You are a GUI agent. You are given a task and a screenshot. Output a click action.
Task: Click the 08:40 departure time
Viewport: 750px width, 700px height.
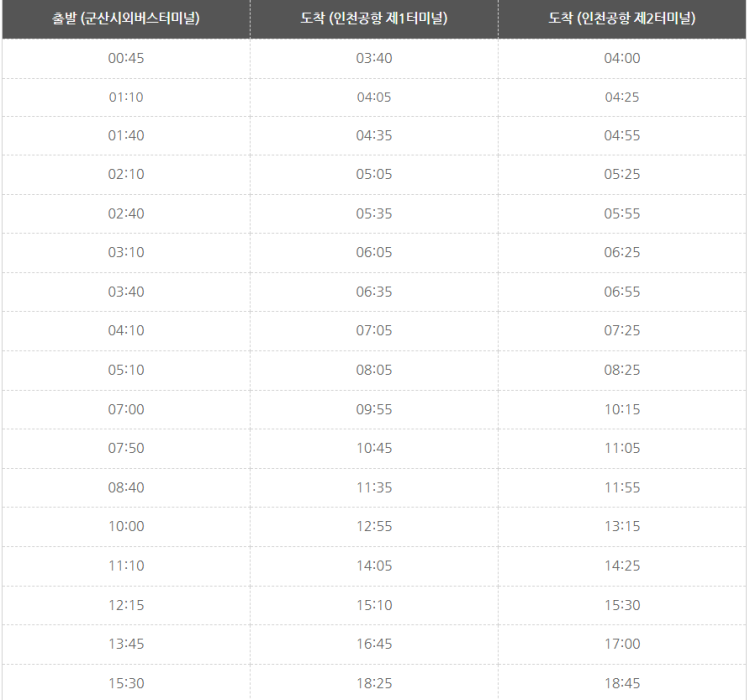(x=126, y=487)
